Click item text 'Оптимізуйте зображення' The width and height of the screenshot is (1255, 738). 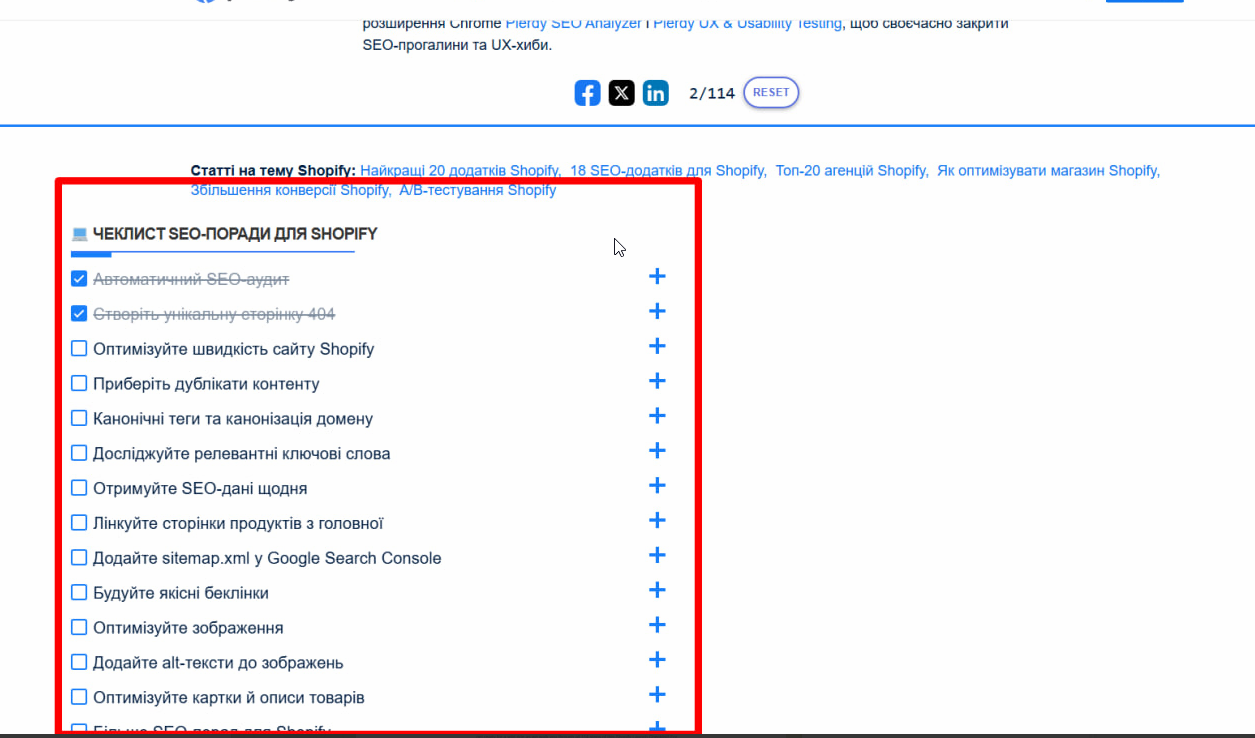[188, 628]
